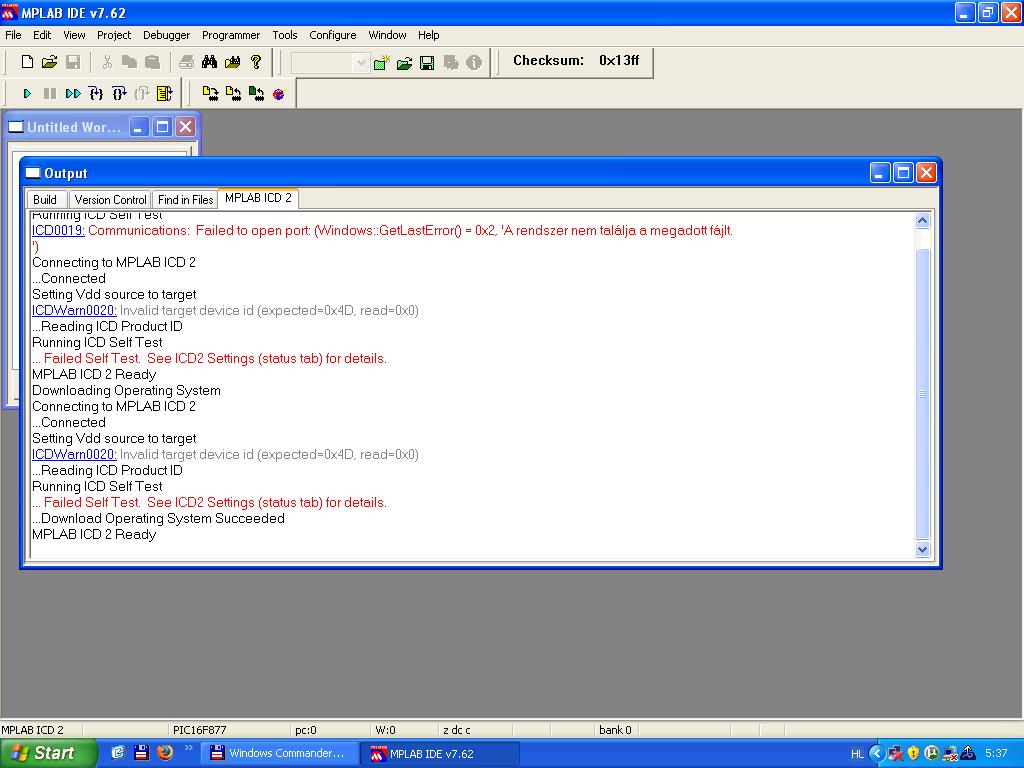The height and width of the screenshot is (768, 1024).
Task: Open the first ICDWarn0020 warning link
Action: point(74,311)
